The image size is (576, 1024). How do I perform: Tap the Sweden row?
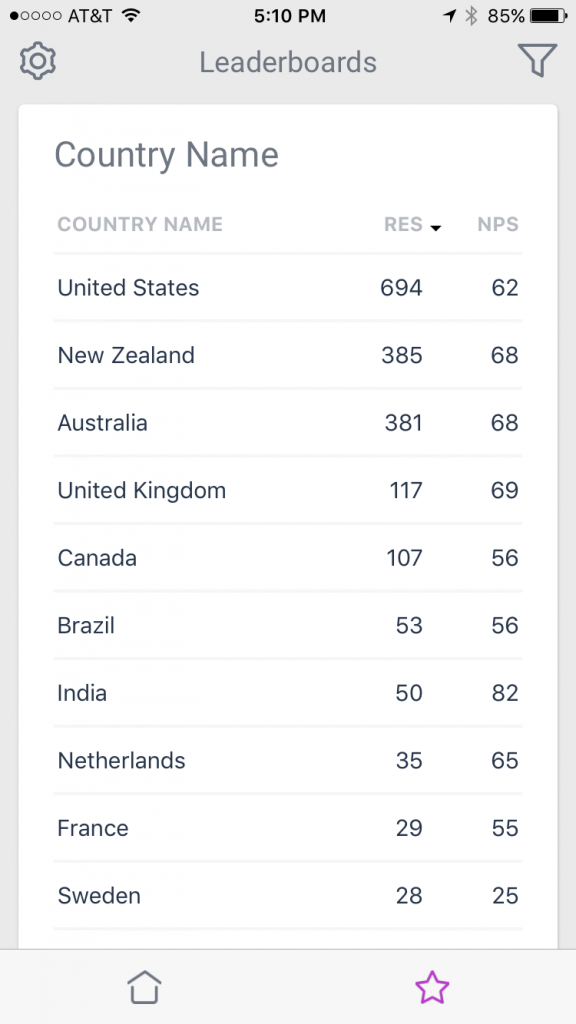pos(288,895)
